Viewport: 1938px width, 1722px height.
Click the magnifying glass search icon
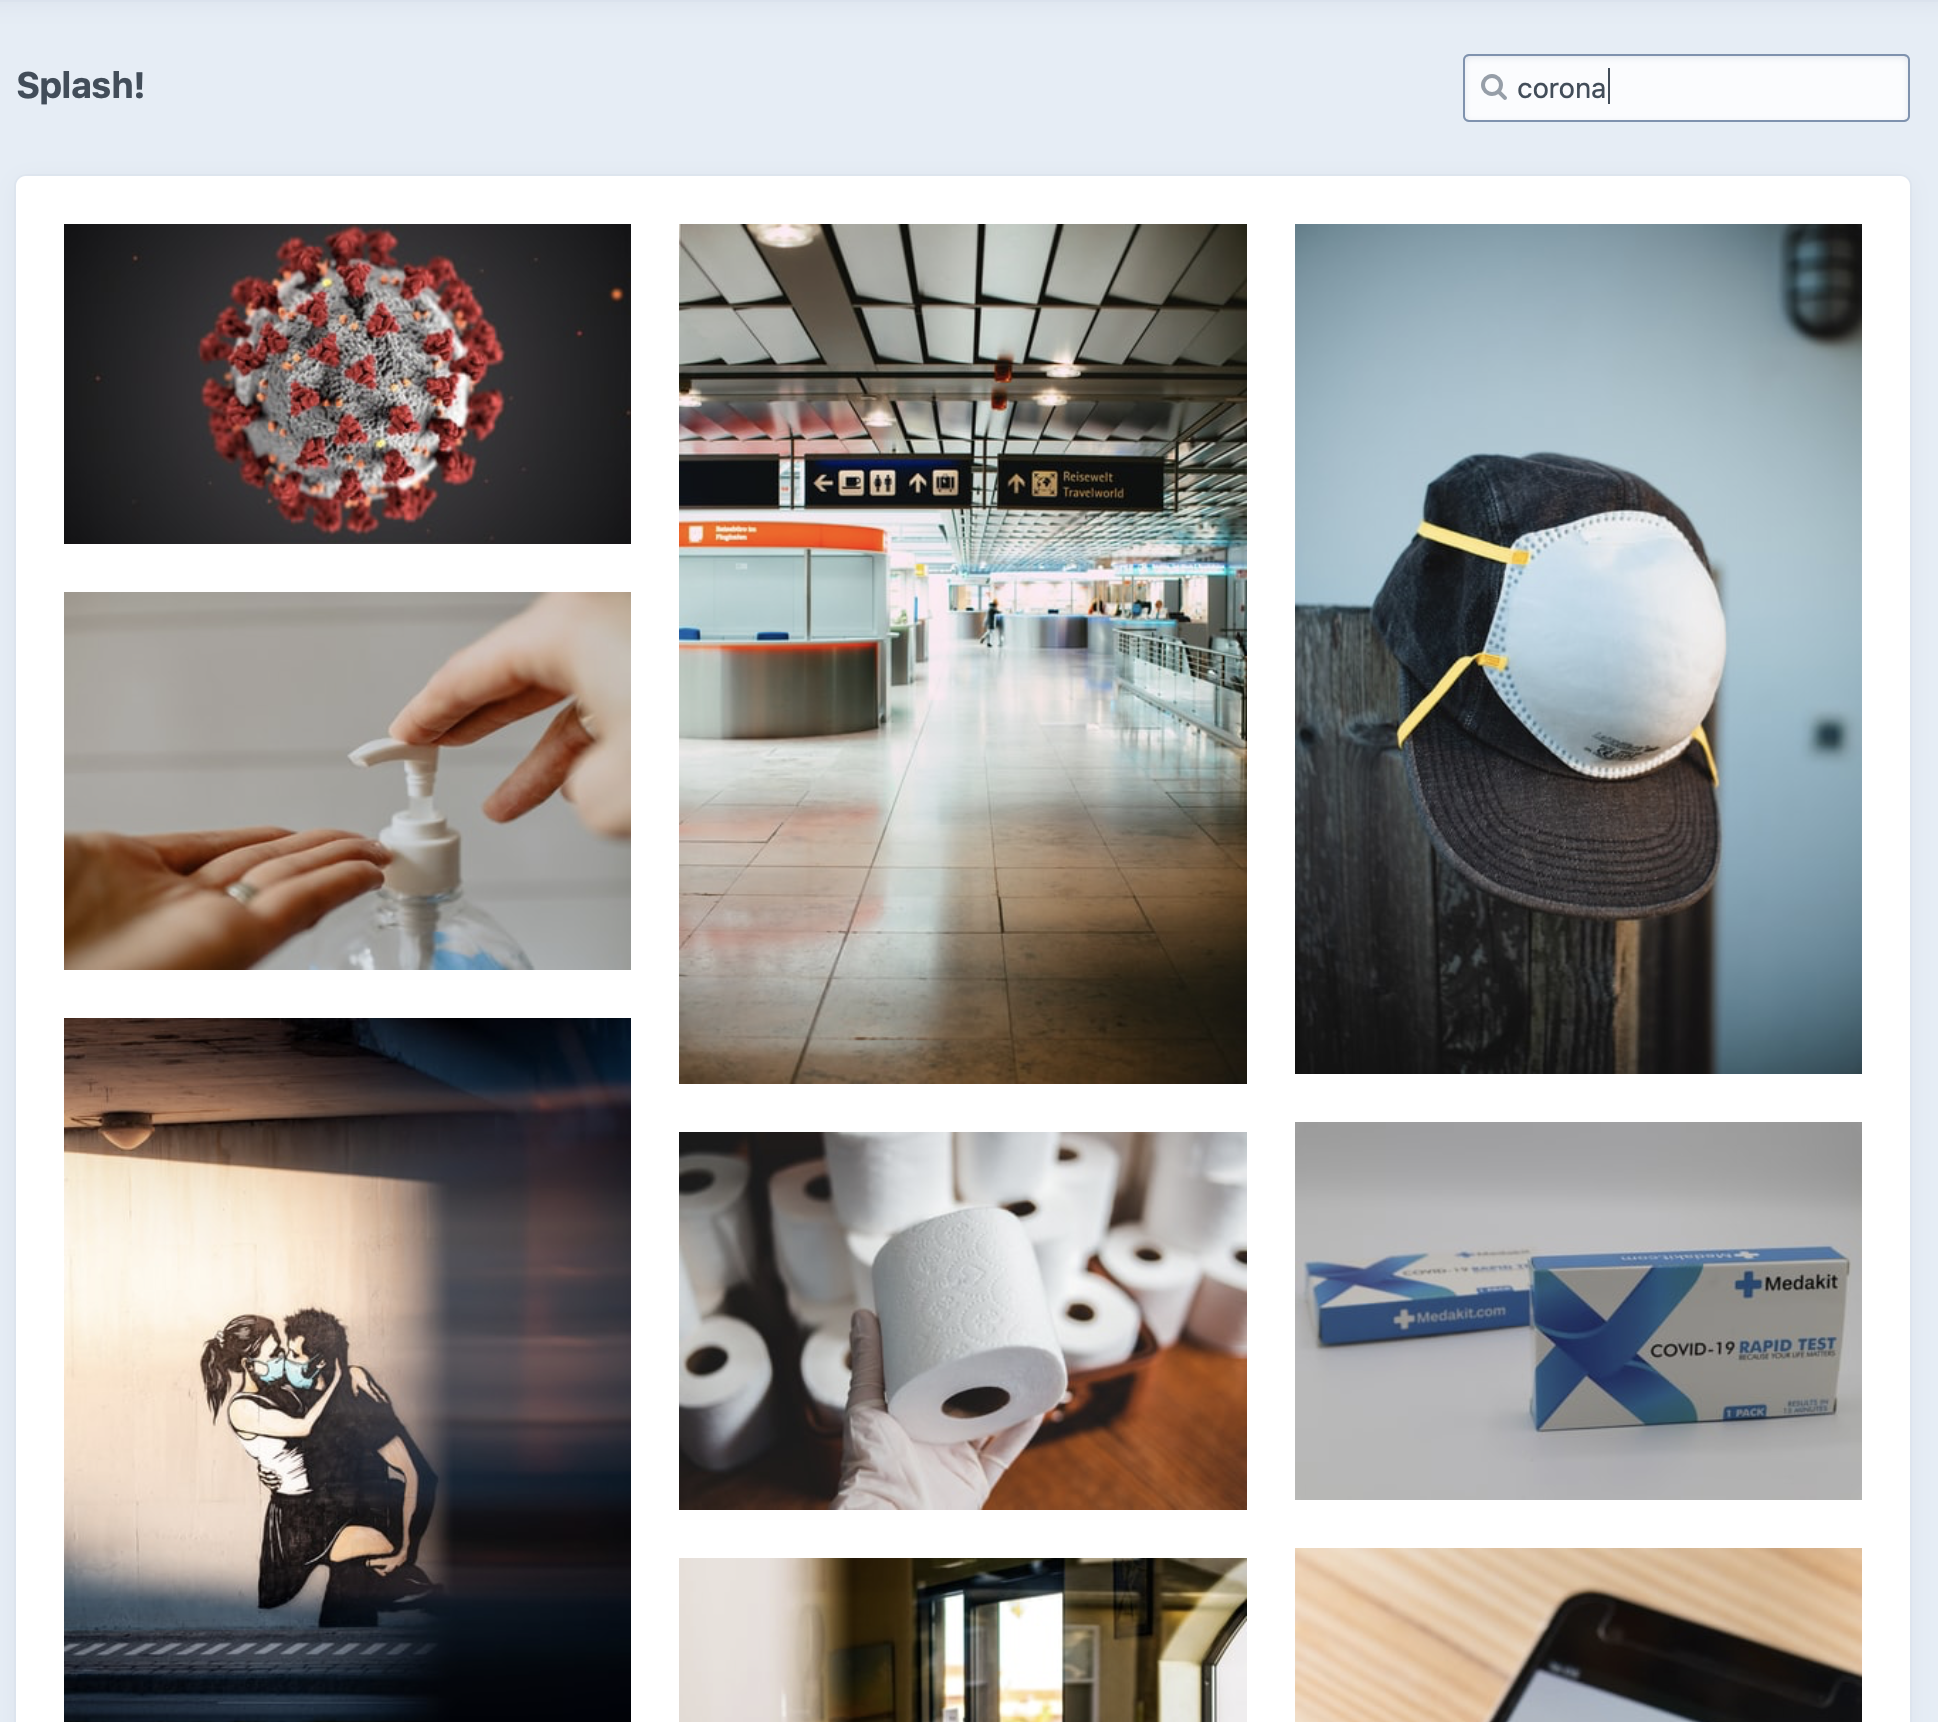(1493, 87)
